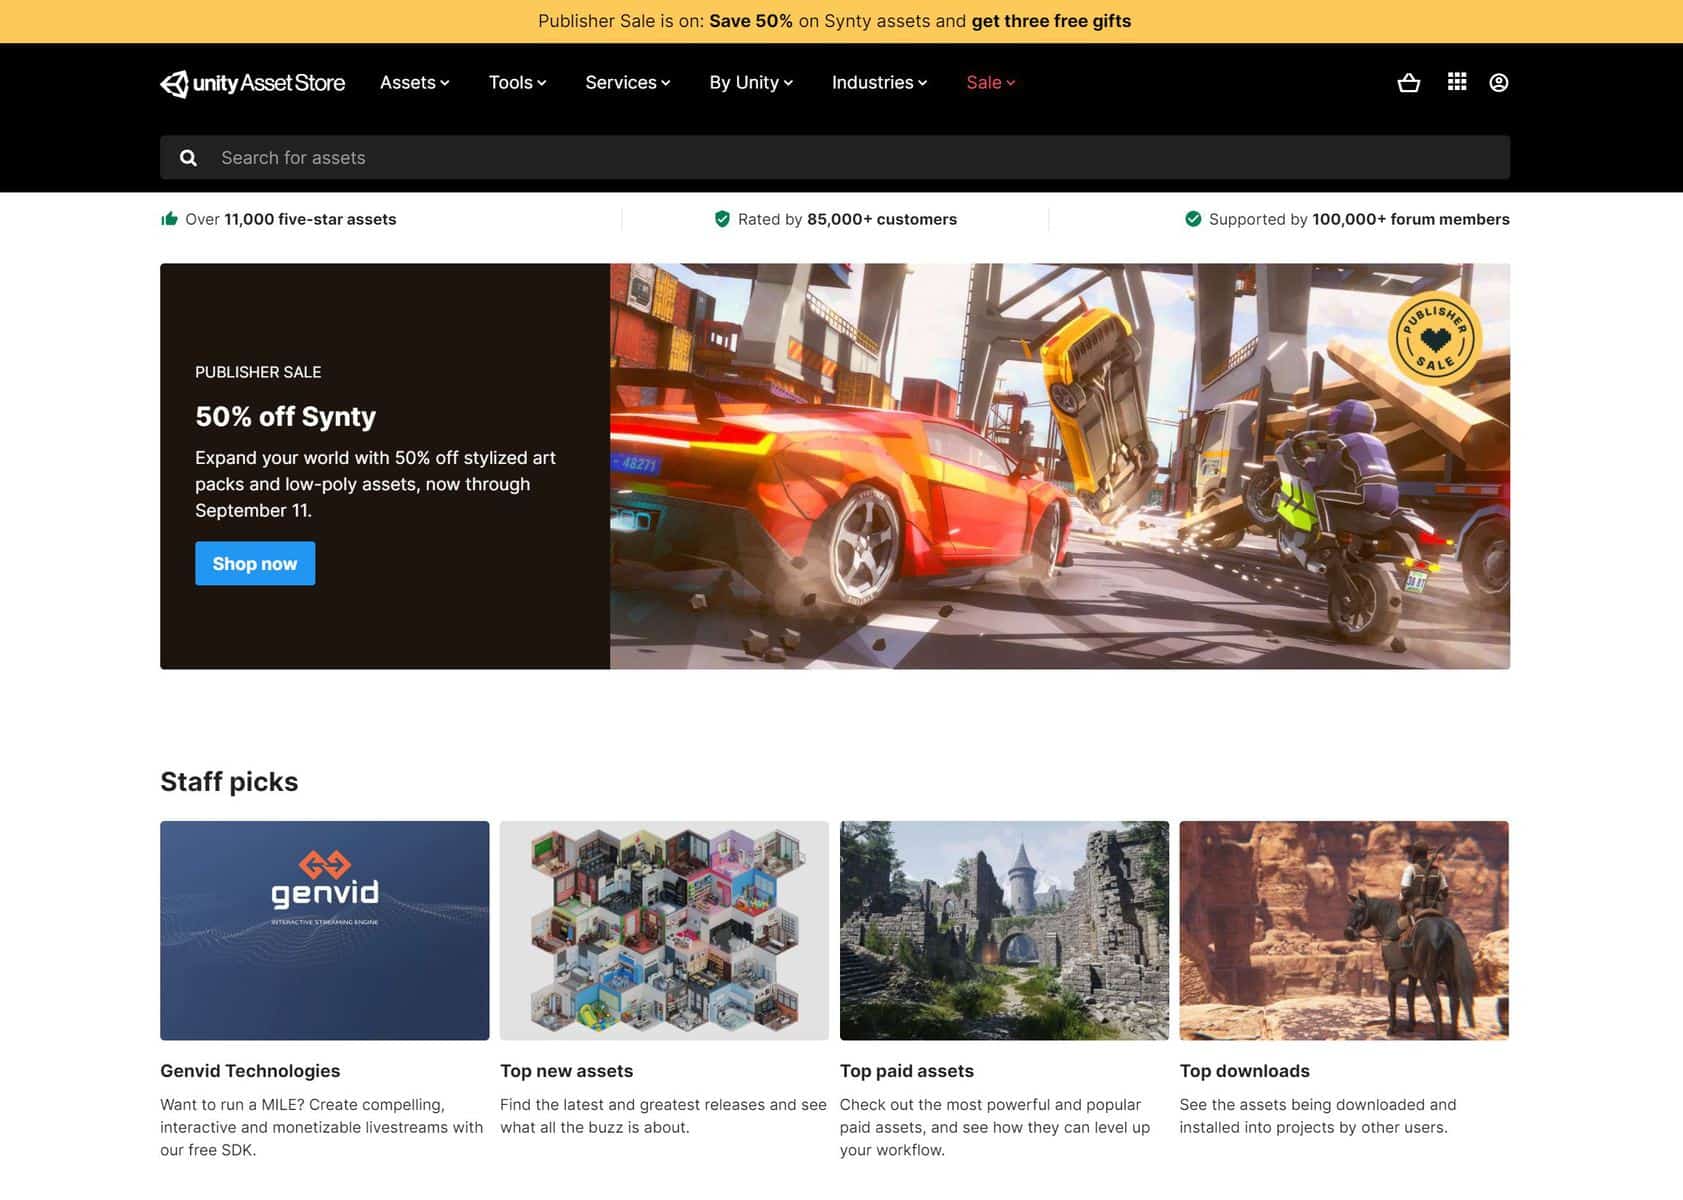This screenshot has height=1200, width=1683.
Task: Click the thumbs-up five-star assets icon
Action: coord(169,219)
